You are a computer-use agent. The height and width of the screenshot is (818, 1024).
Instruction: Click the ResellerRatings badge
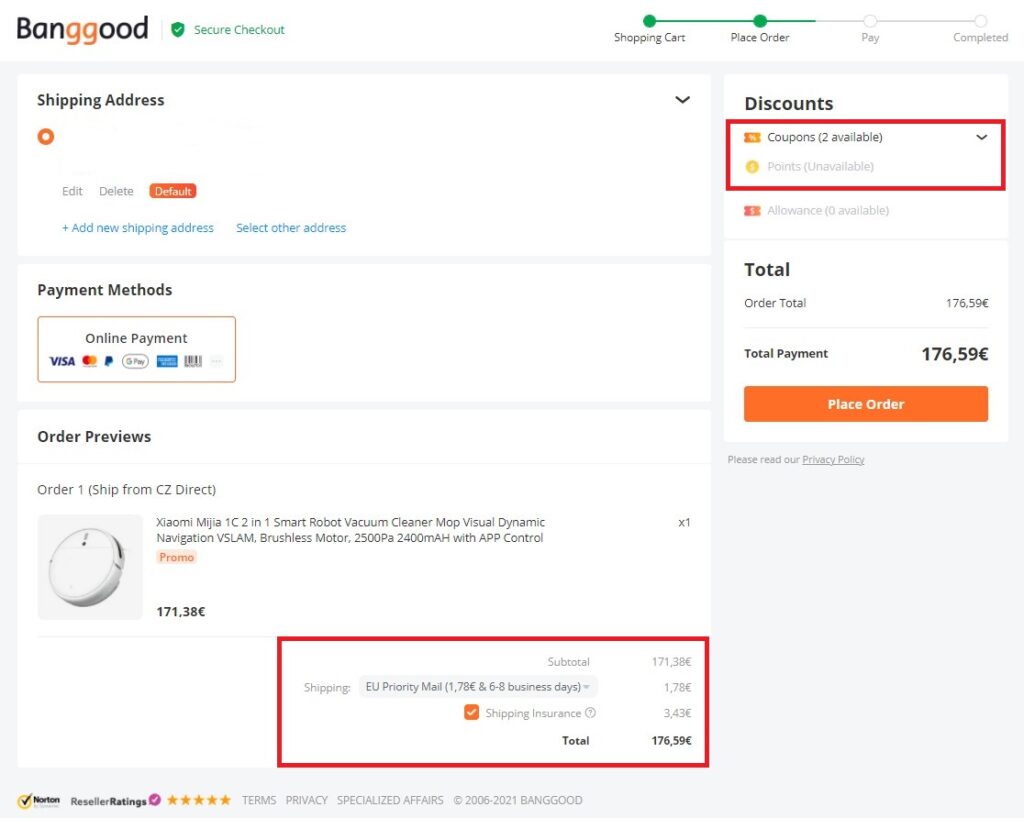tap(116, 800)
